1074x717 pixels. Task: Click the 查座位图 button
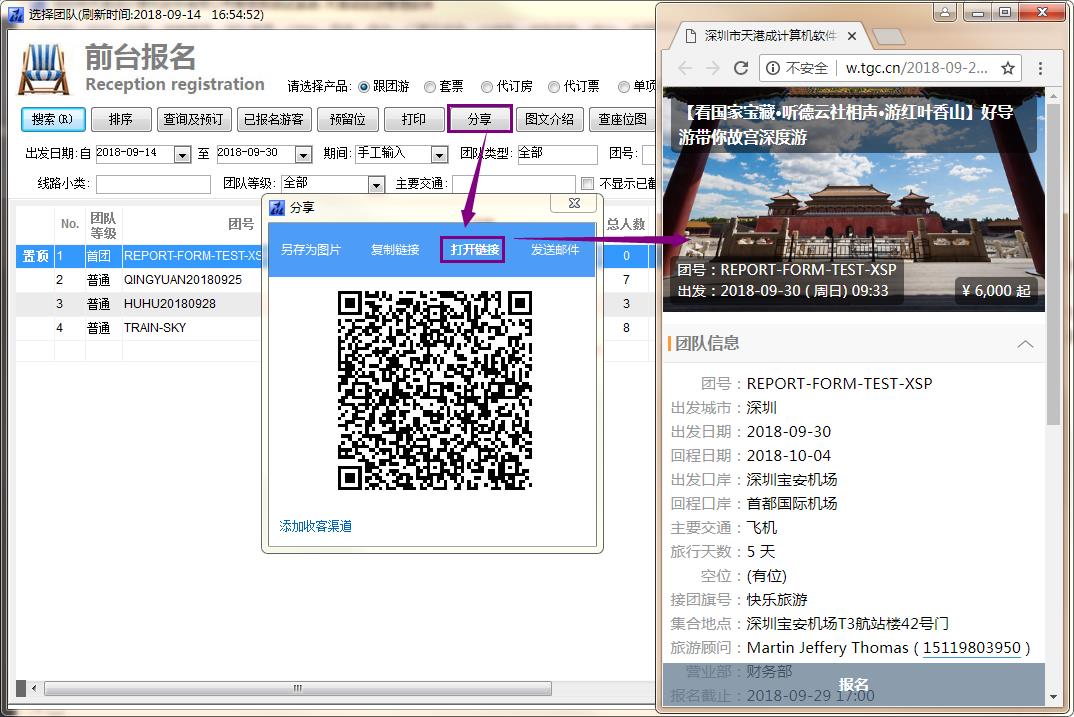622,119
